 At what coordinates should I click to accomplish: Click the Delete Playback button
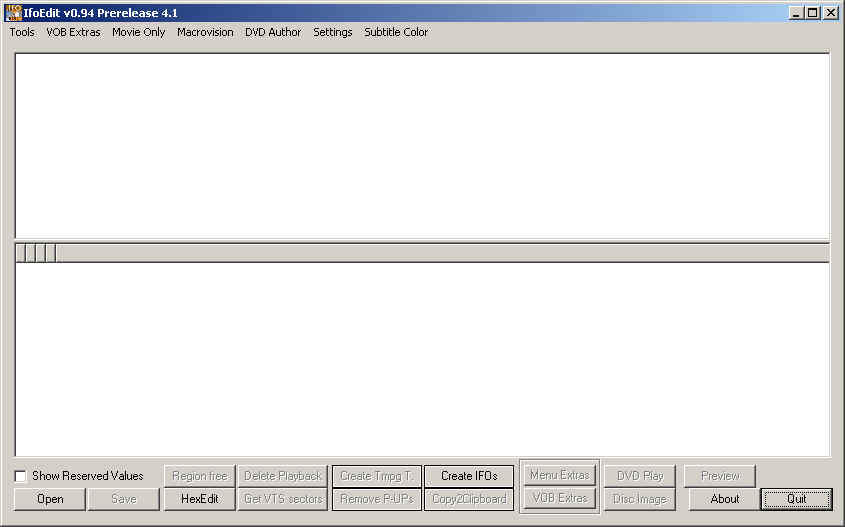(x=283, y=476)
